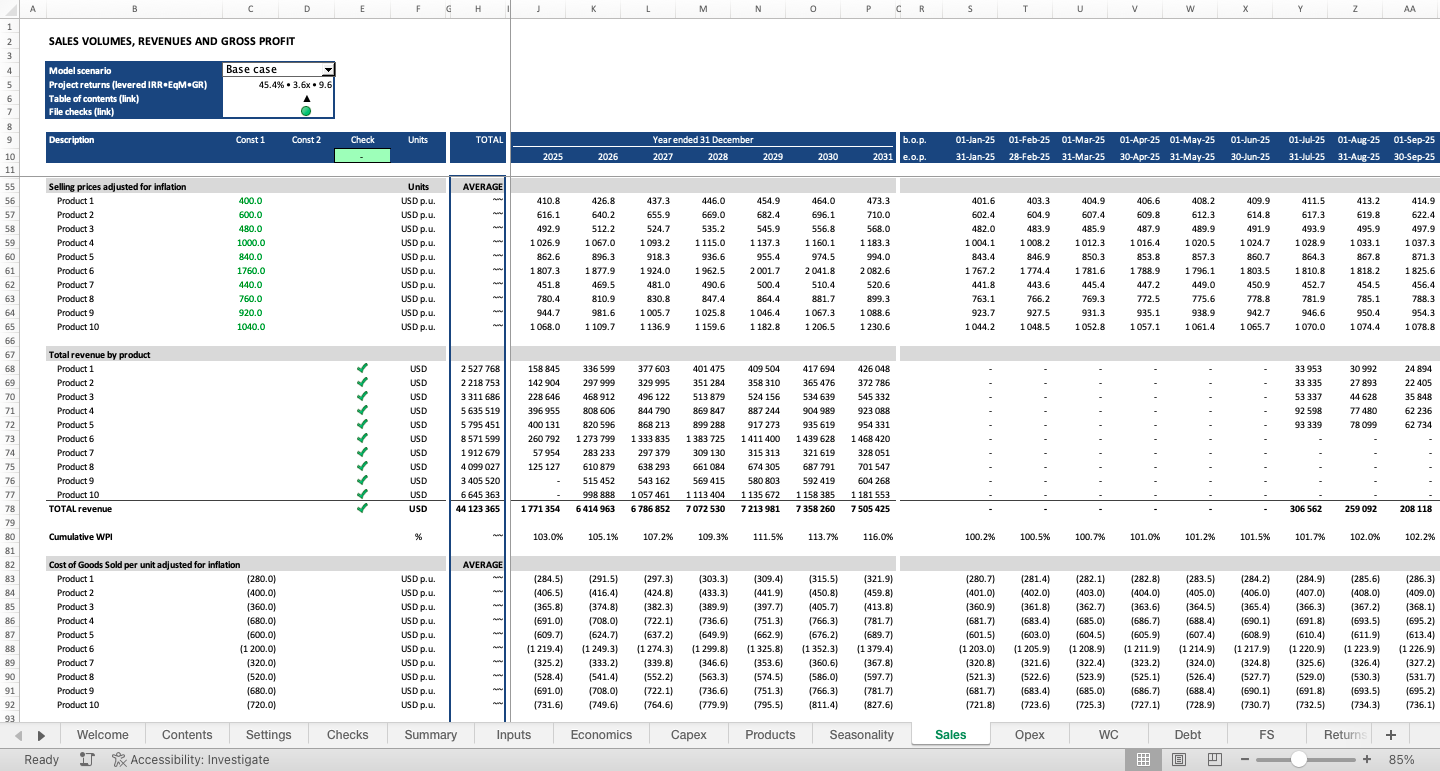
Task: Go to the Inputs sheet tab
Action: [514, 735]
